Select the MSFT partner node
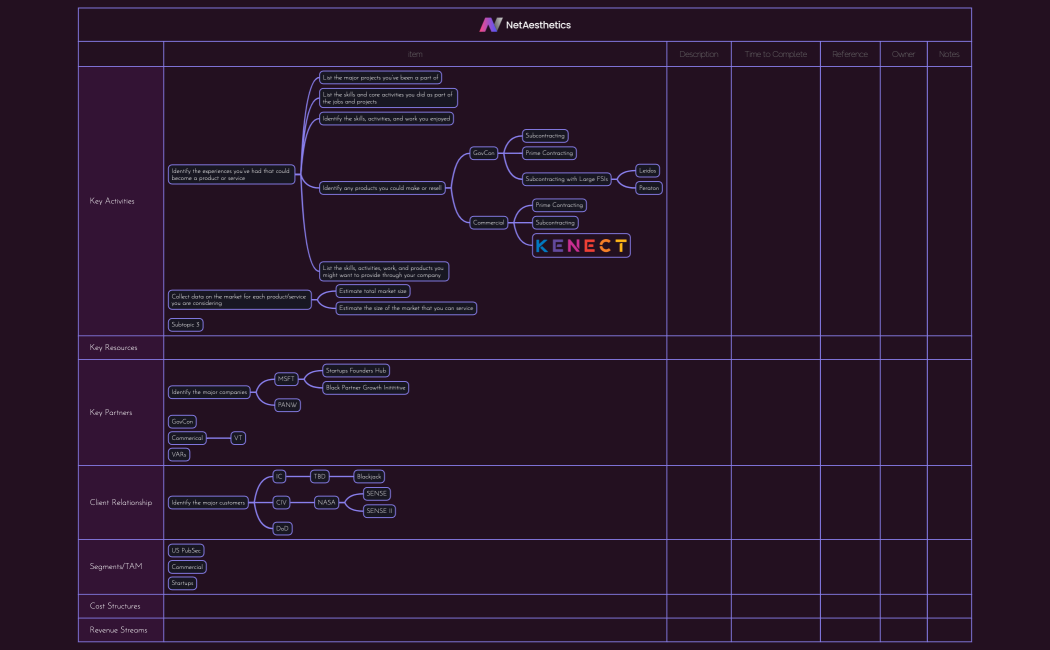Screen dimensions: 1050x650 [287, 379]
